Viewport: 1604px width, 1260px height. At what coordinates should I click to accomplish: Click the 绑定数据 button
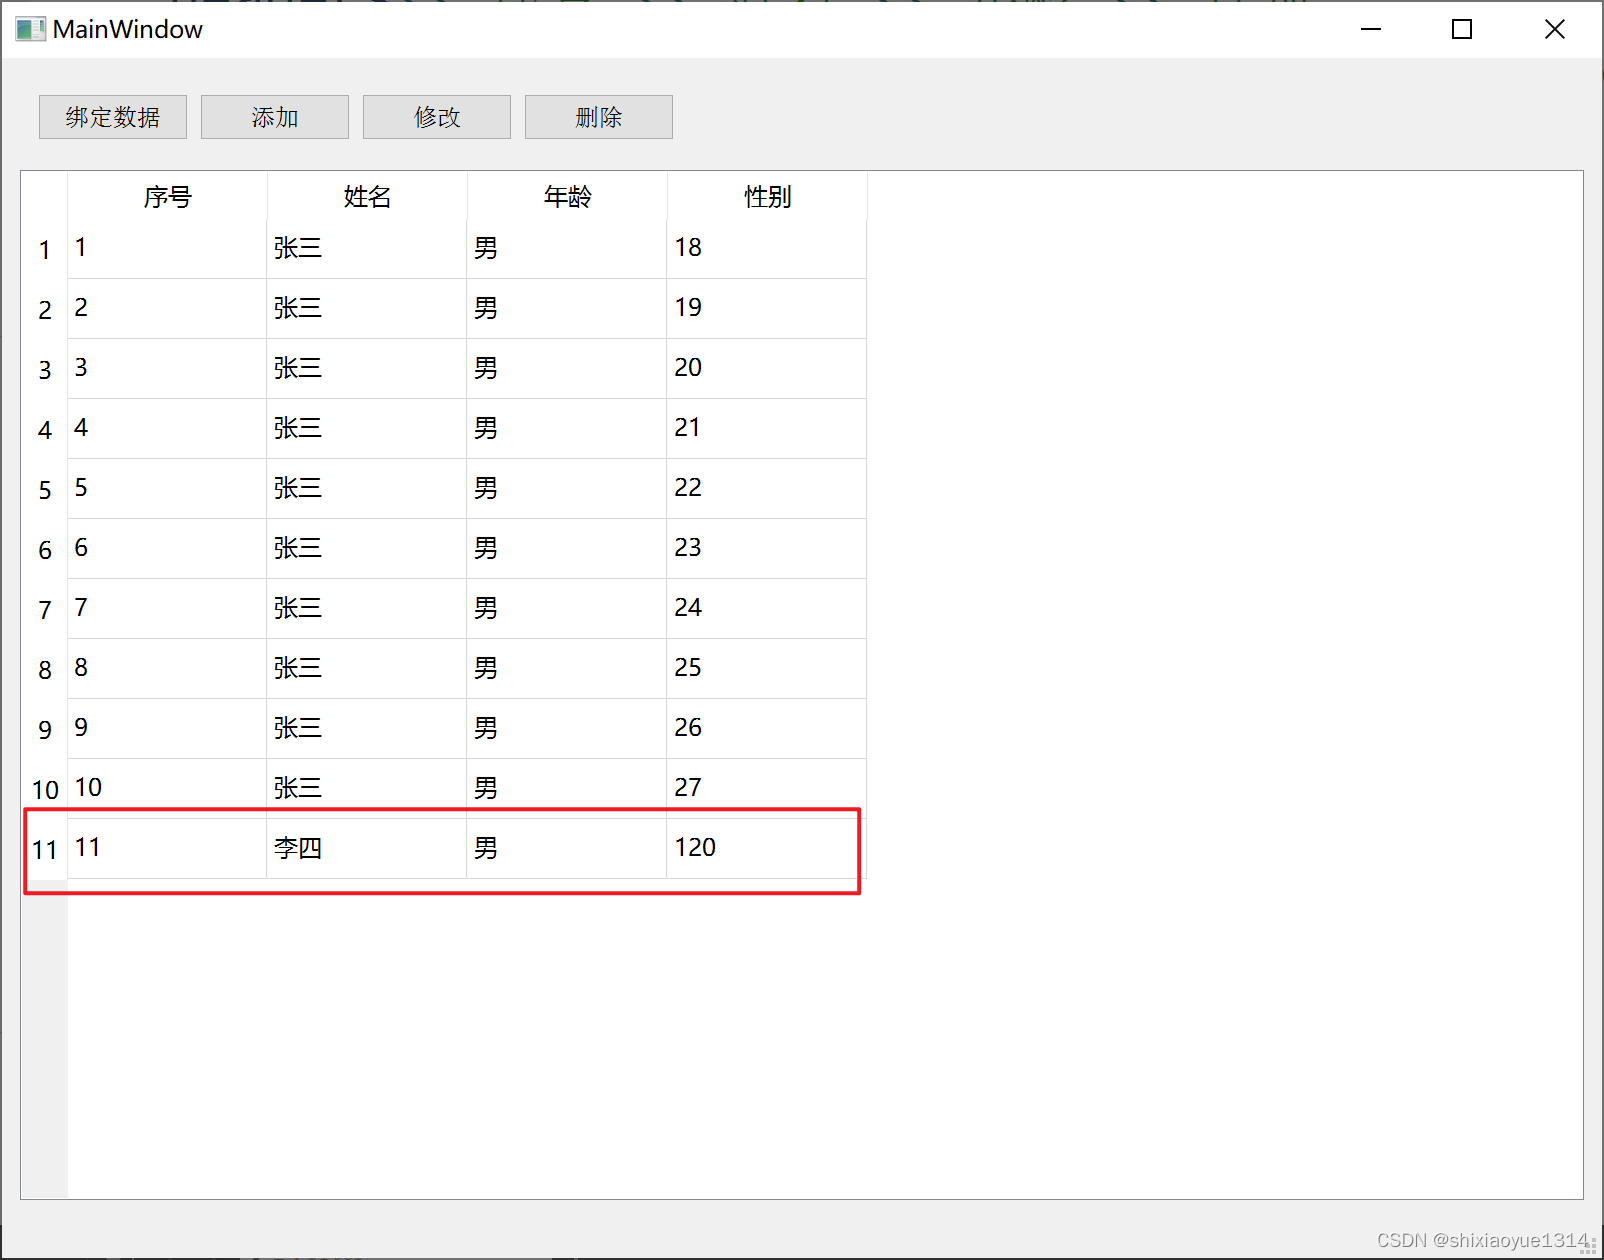[x=112, y=117]
